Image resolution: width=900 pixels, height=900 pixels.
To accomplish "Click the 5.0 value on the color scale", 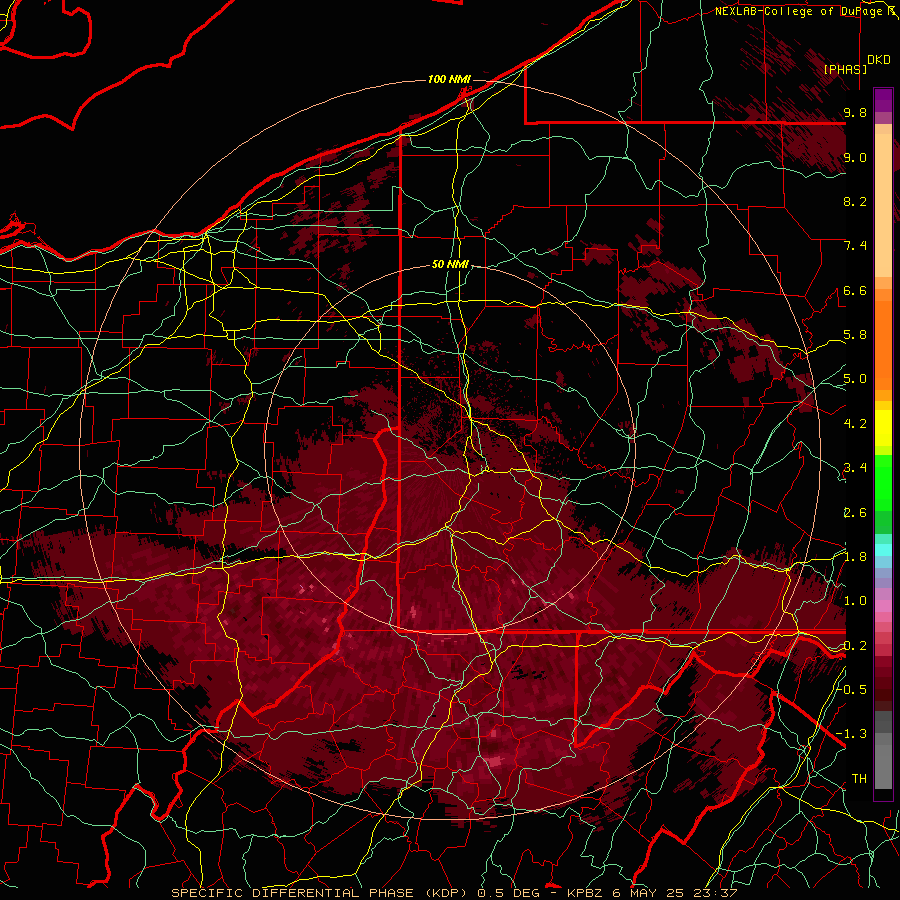I will click(855, 379).
